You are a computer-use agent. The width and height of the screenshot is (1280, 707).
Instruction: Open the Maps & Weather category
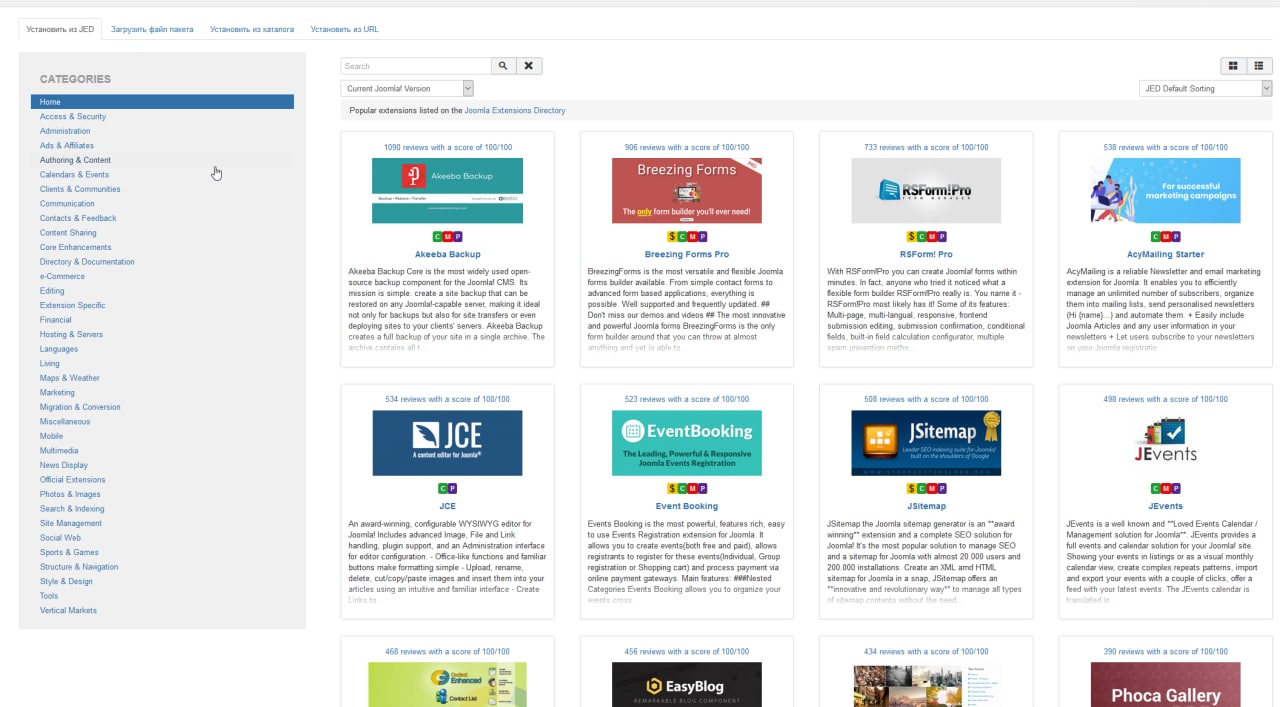[70, 378]
